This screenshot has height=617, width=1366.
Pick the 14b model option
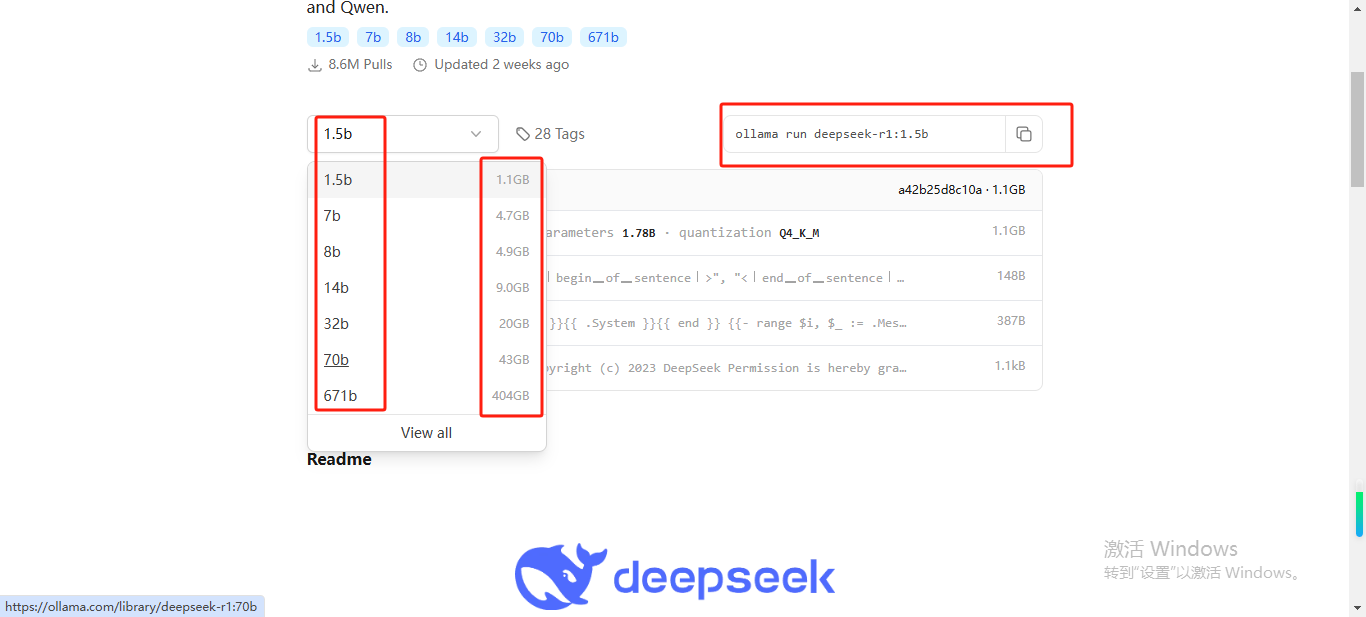click(x=427, y=288)
